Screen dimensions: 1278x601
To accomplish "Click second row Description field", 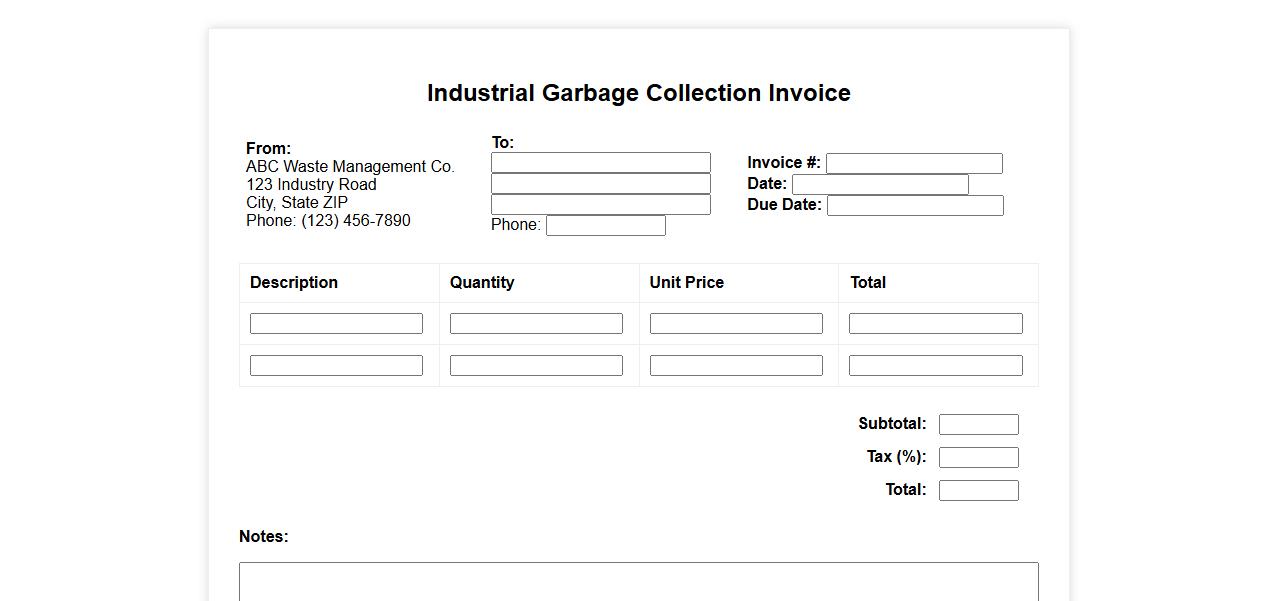I will coord(336,366).
